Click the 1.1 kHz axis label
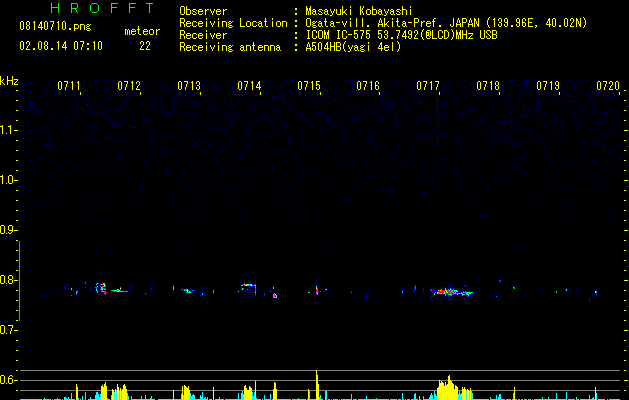629x400 pixels. [8, 130]
